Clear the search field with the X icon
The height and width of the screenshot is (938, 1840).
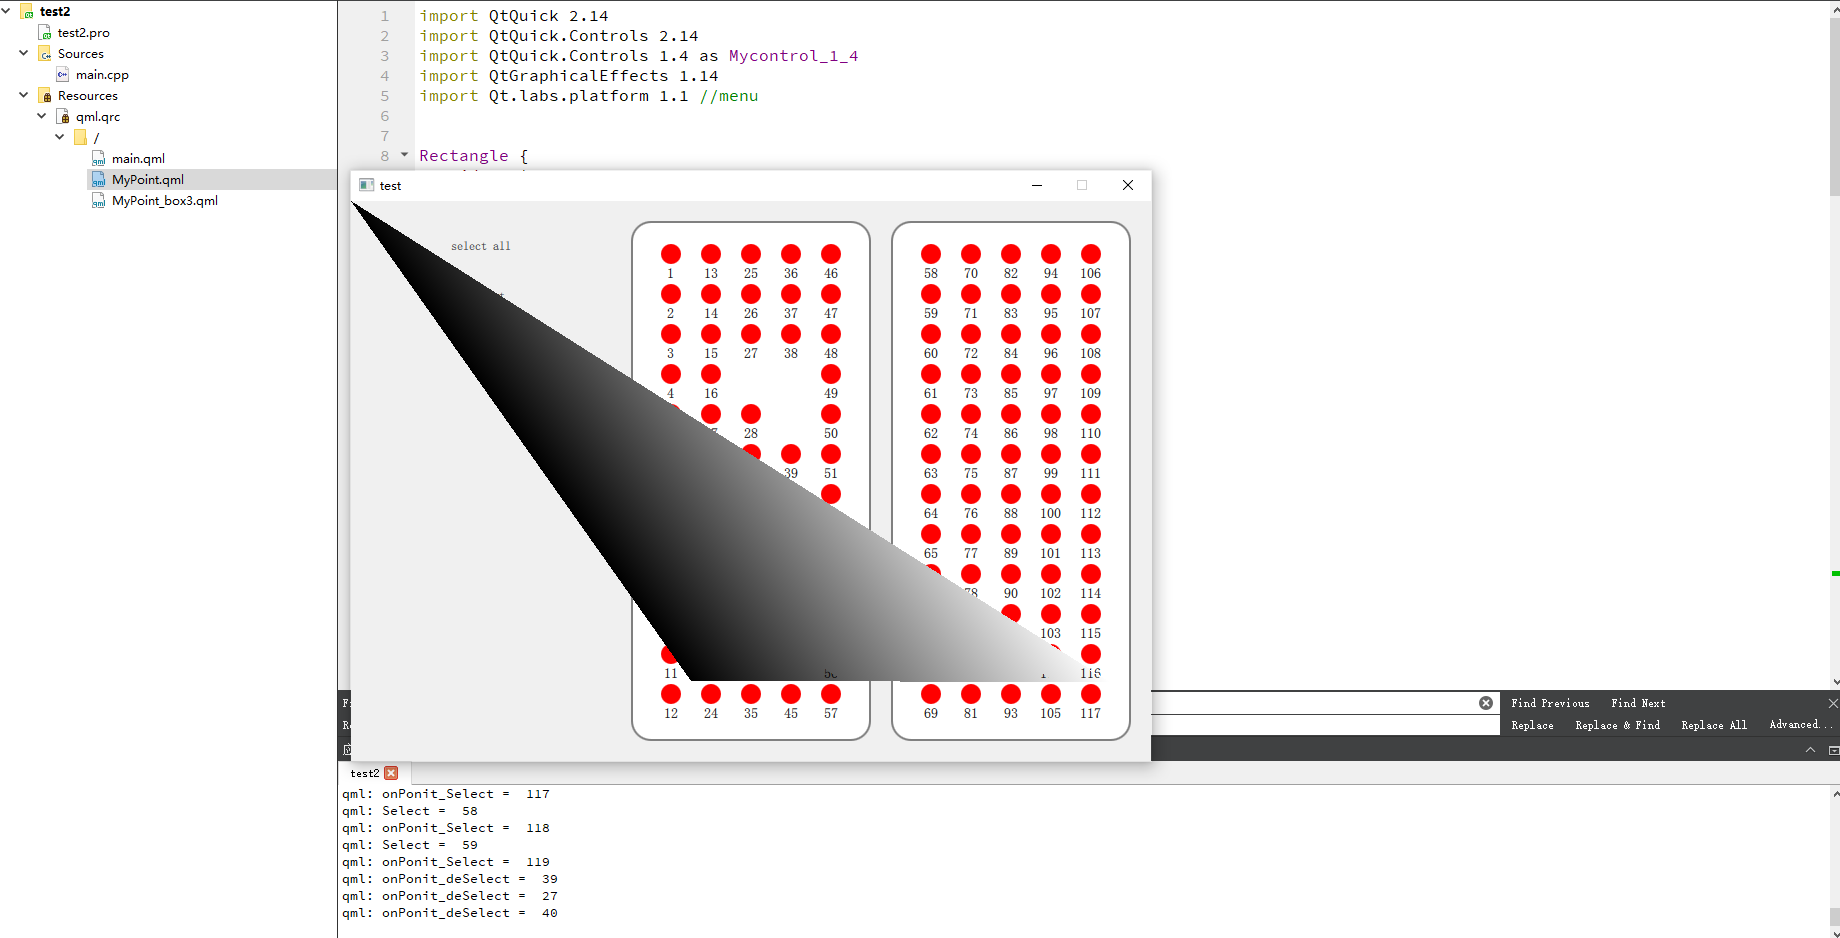point(1486,703)
